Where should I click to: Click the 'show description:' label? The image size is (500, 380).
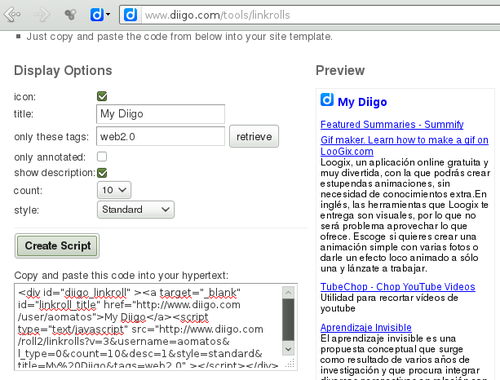click(55, 173)
